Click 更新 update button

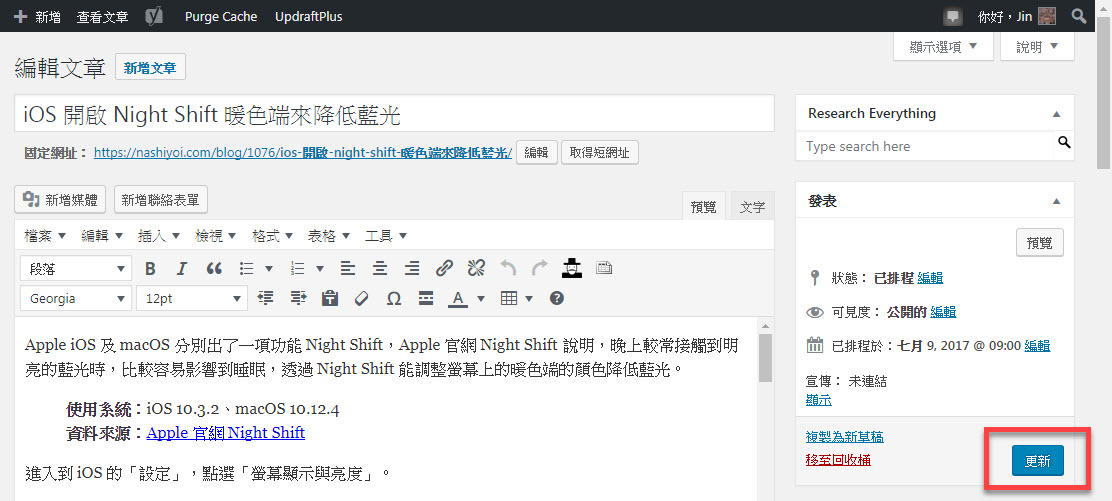click(x=1038, y=461)
